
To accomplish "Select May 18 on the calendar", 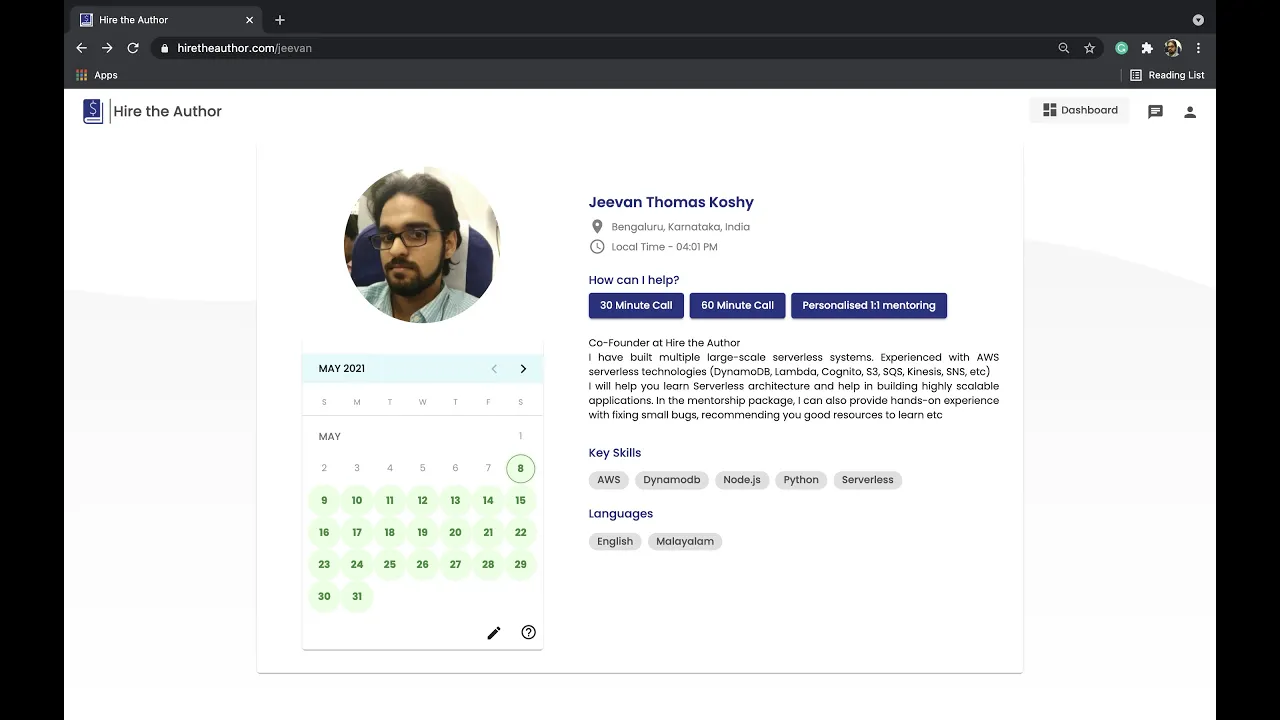I will [x=389, y=532].
